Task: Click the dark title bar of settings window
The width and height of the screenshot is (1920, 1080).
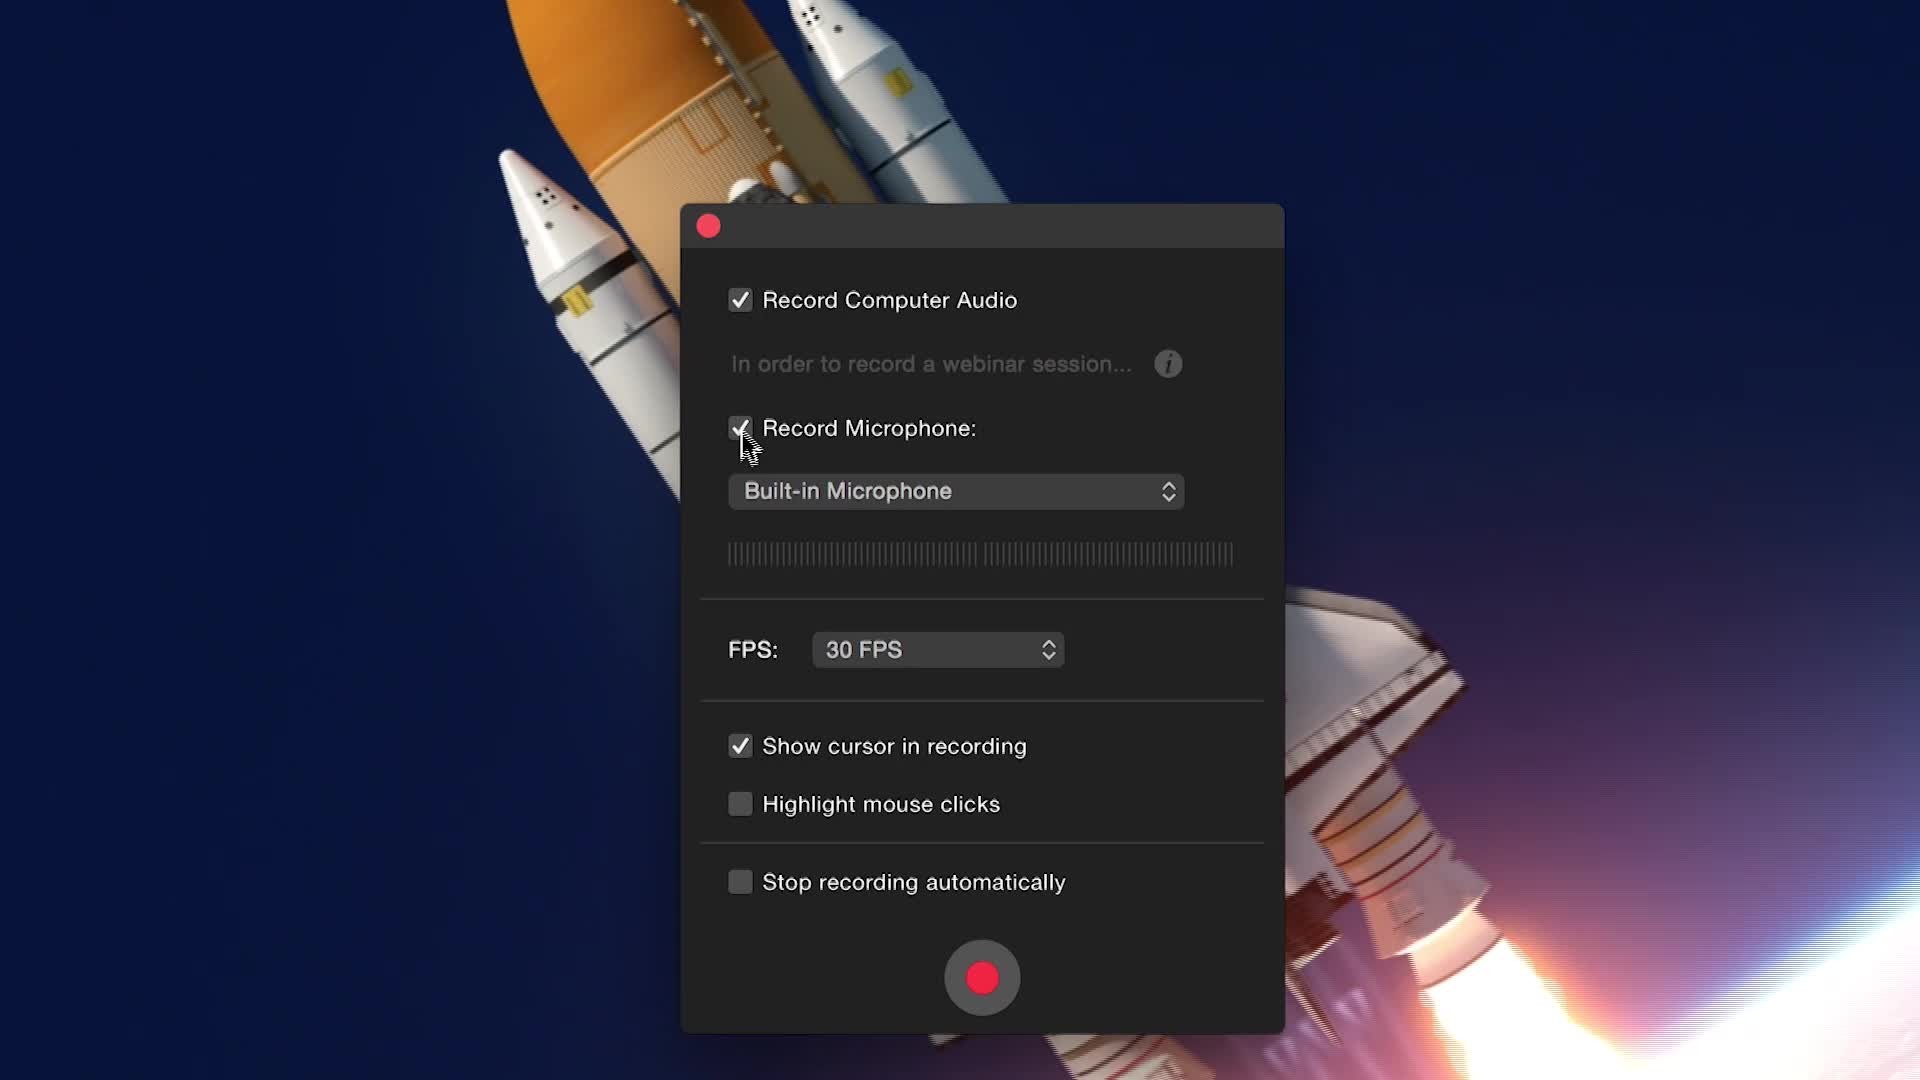Action: (1000, 227)
